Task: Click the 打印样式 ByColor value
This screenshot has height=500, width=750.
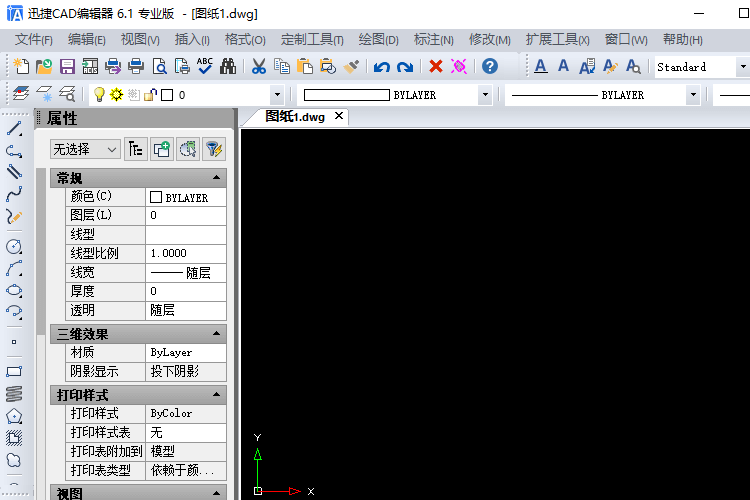Action: click(186, 413)
